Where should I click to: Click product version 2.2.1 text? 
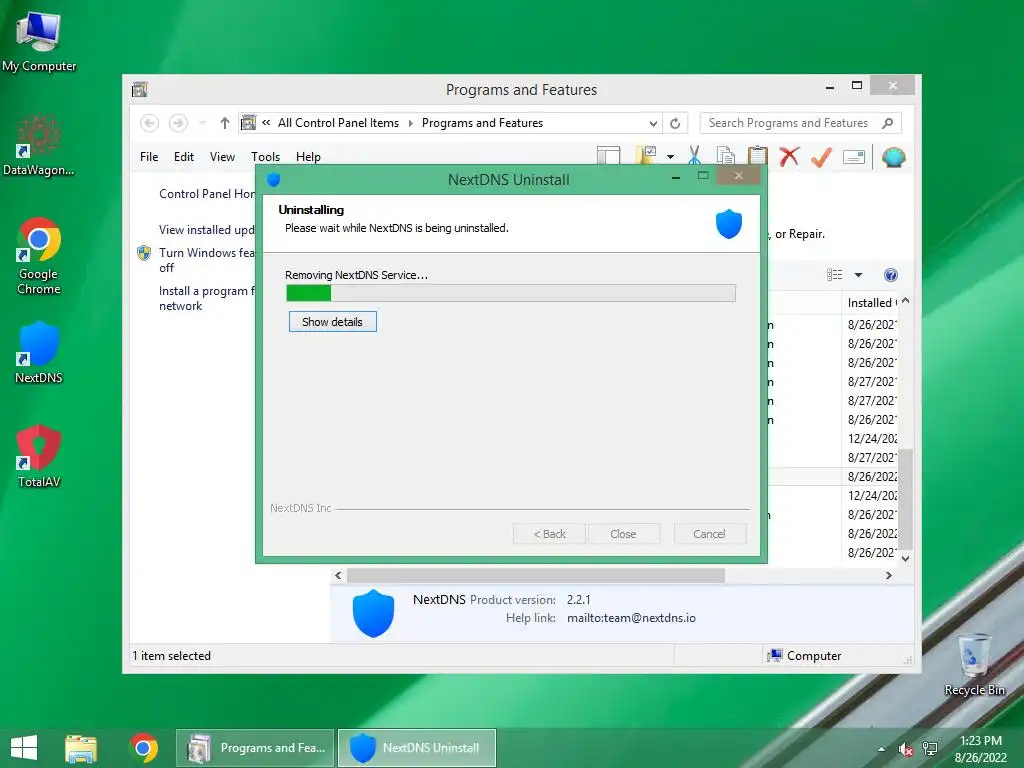point(579,600)
